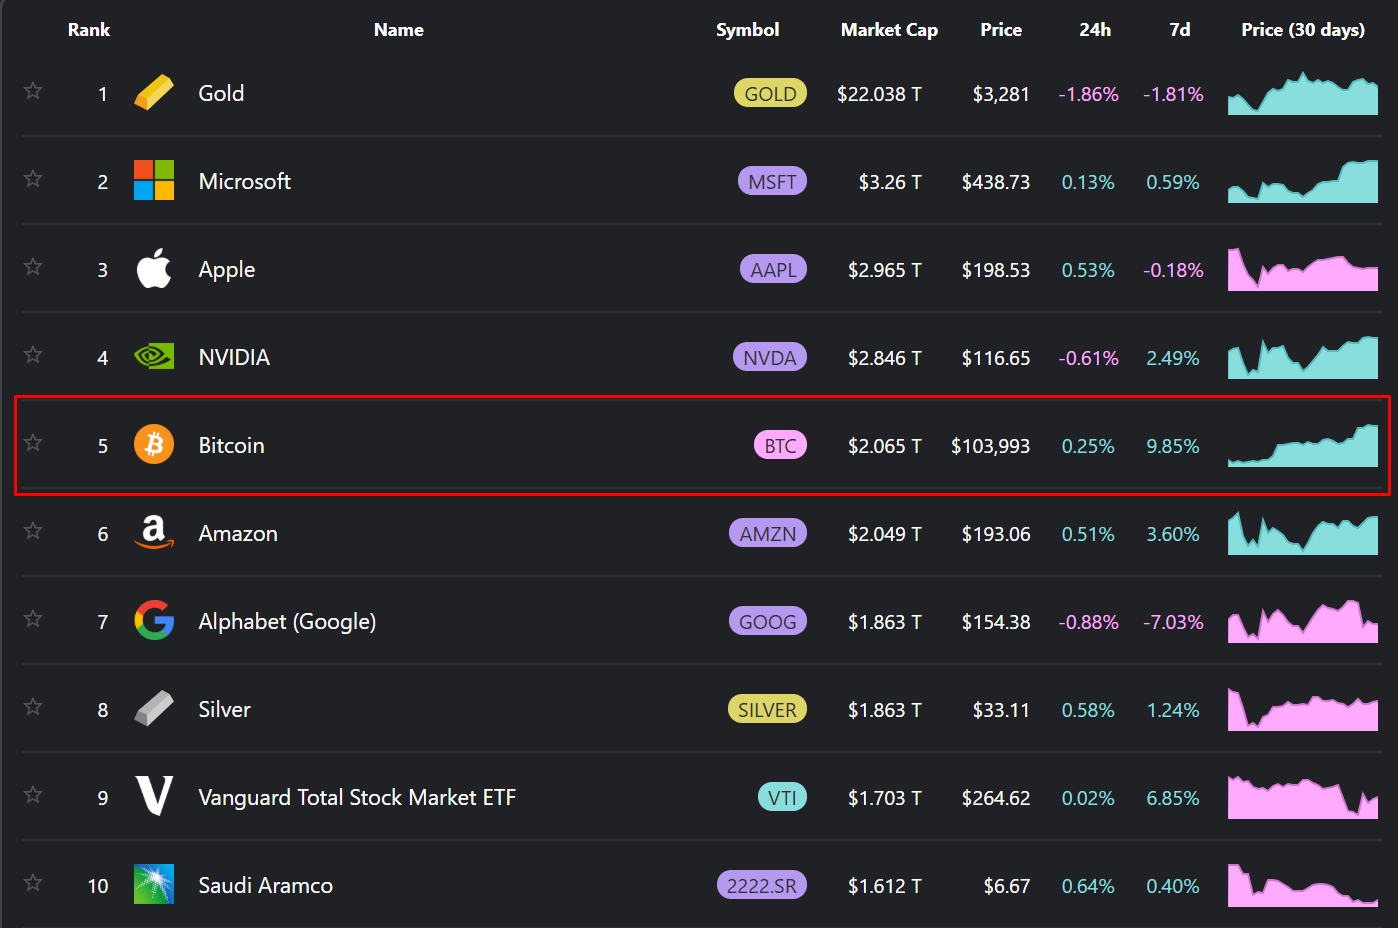Open Silver's 30-day price chart
1398x928 pixels.
[x=1303, y=709]
